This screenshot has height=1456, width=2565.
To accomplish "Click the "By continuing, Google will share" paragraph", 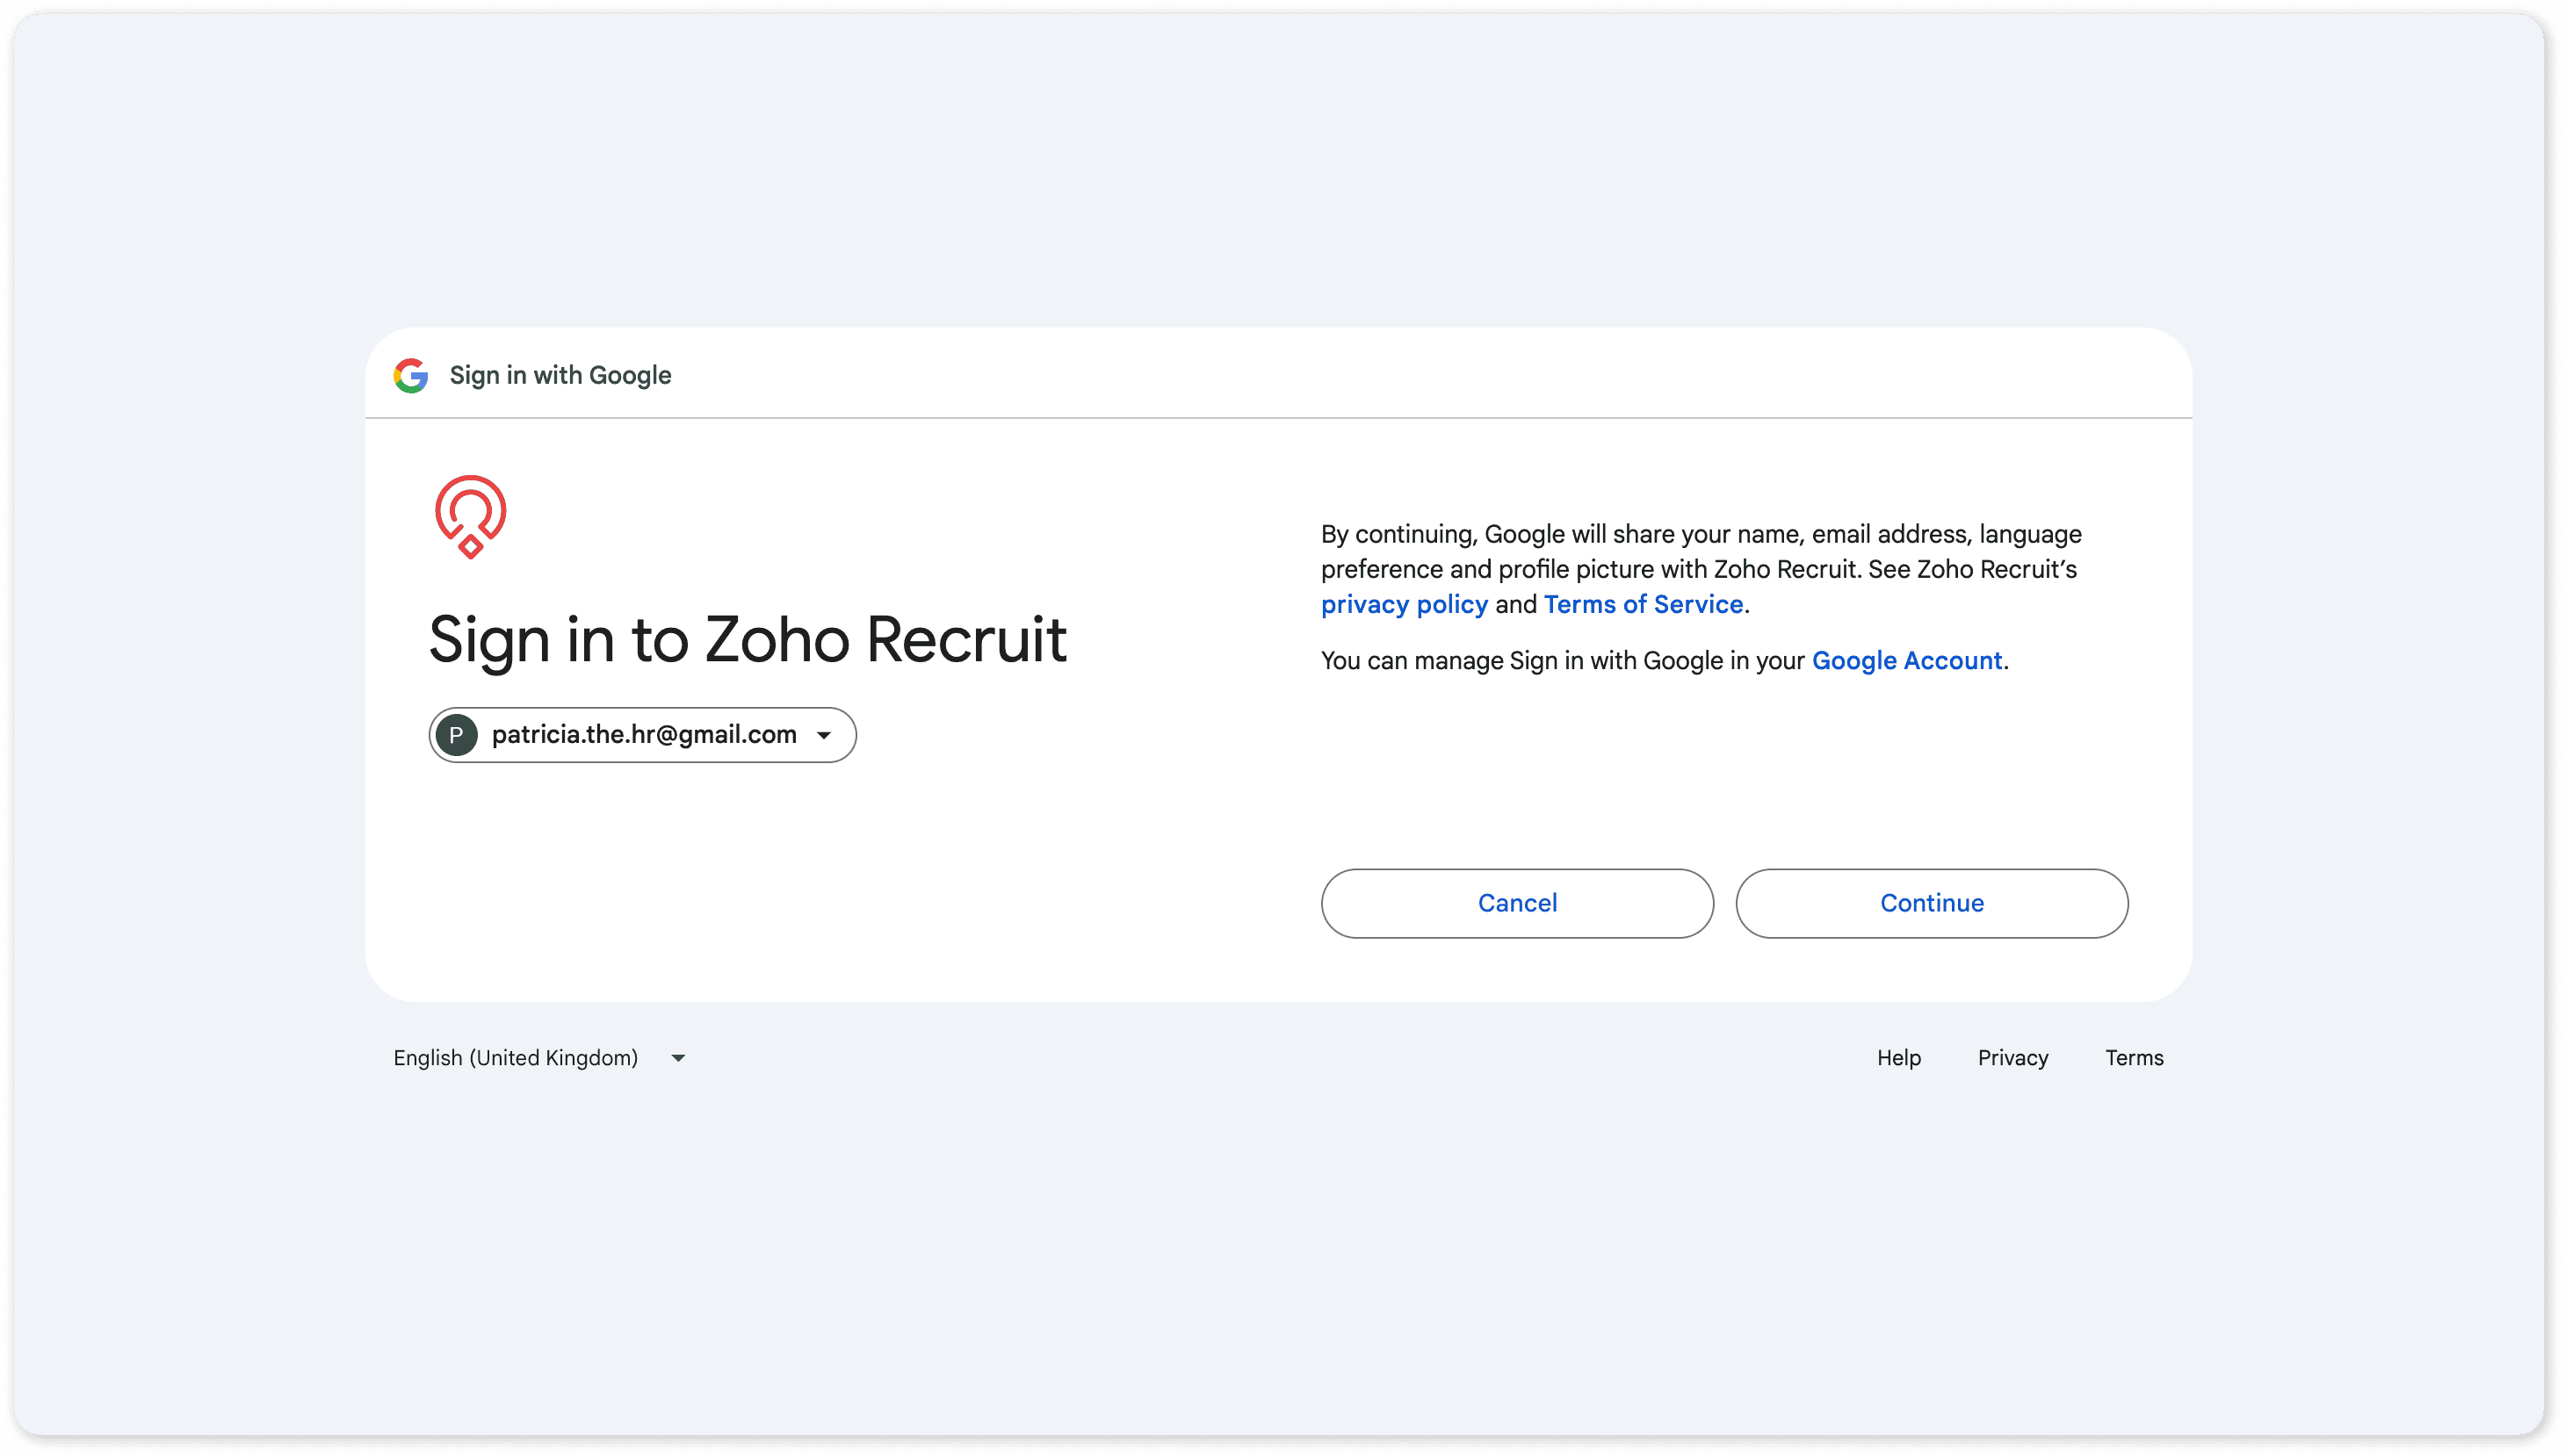I will click(x=1700, y=551).
